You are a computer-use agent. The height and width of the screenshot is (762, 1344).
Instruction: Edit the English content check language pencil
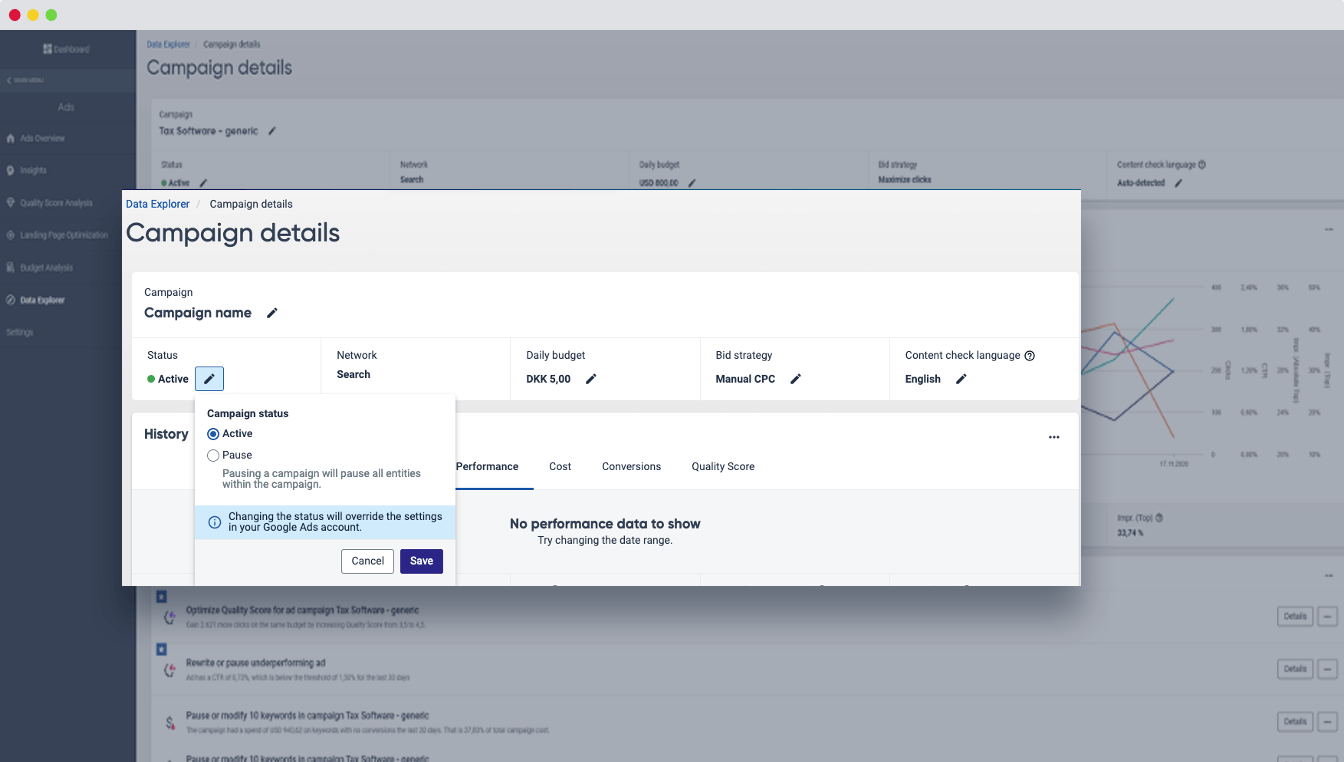click(x=961, y=379)
